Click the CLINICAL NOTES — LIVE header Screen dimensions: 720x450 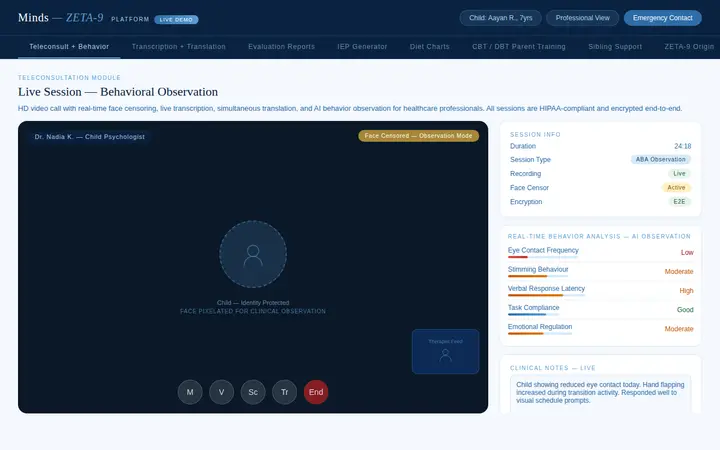(x=552, y=368)
